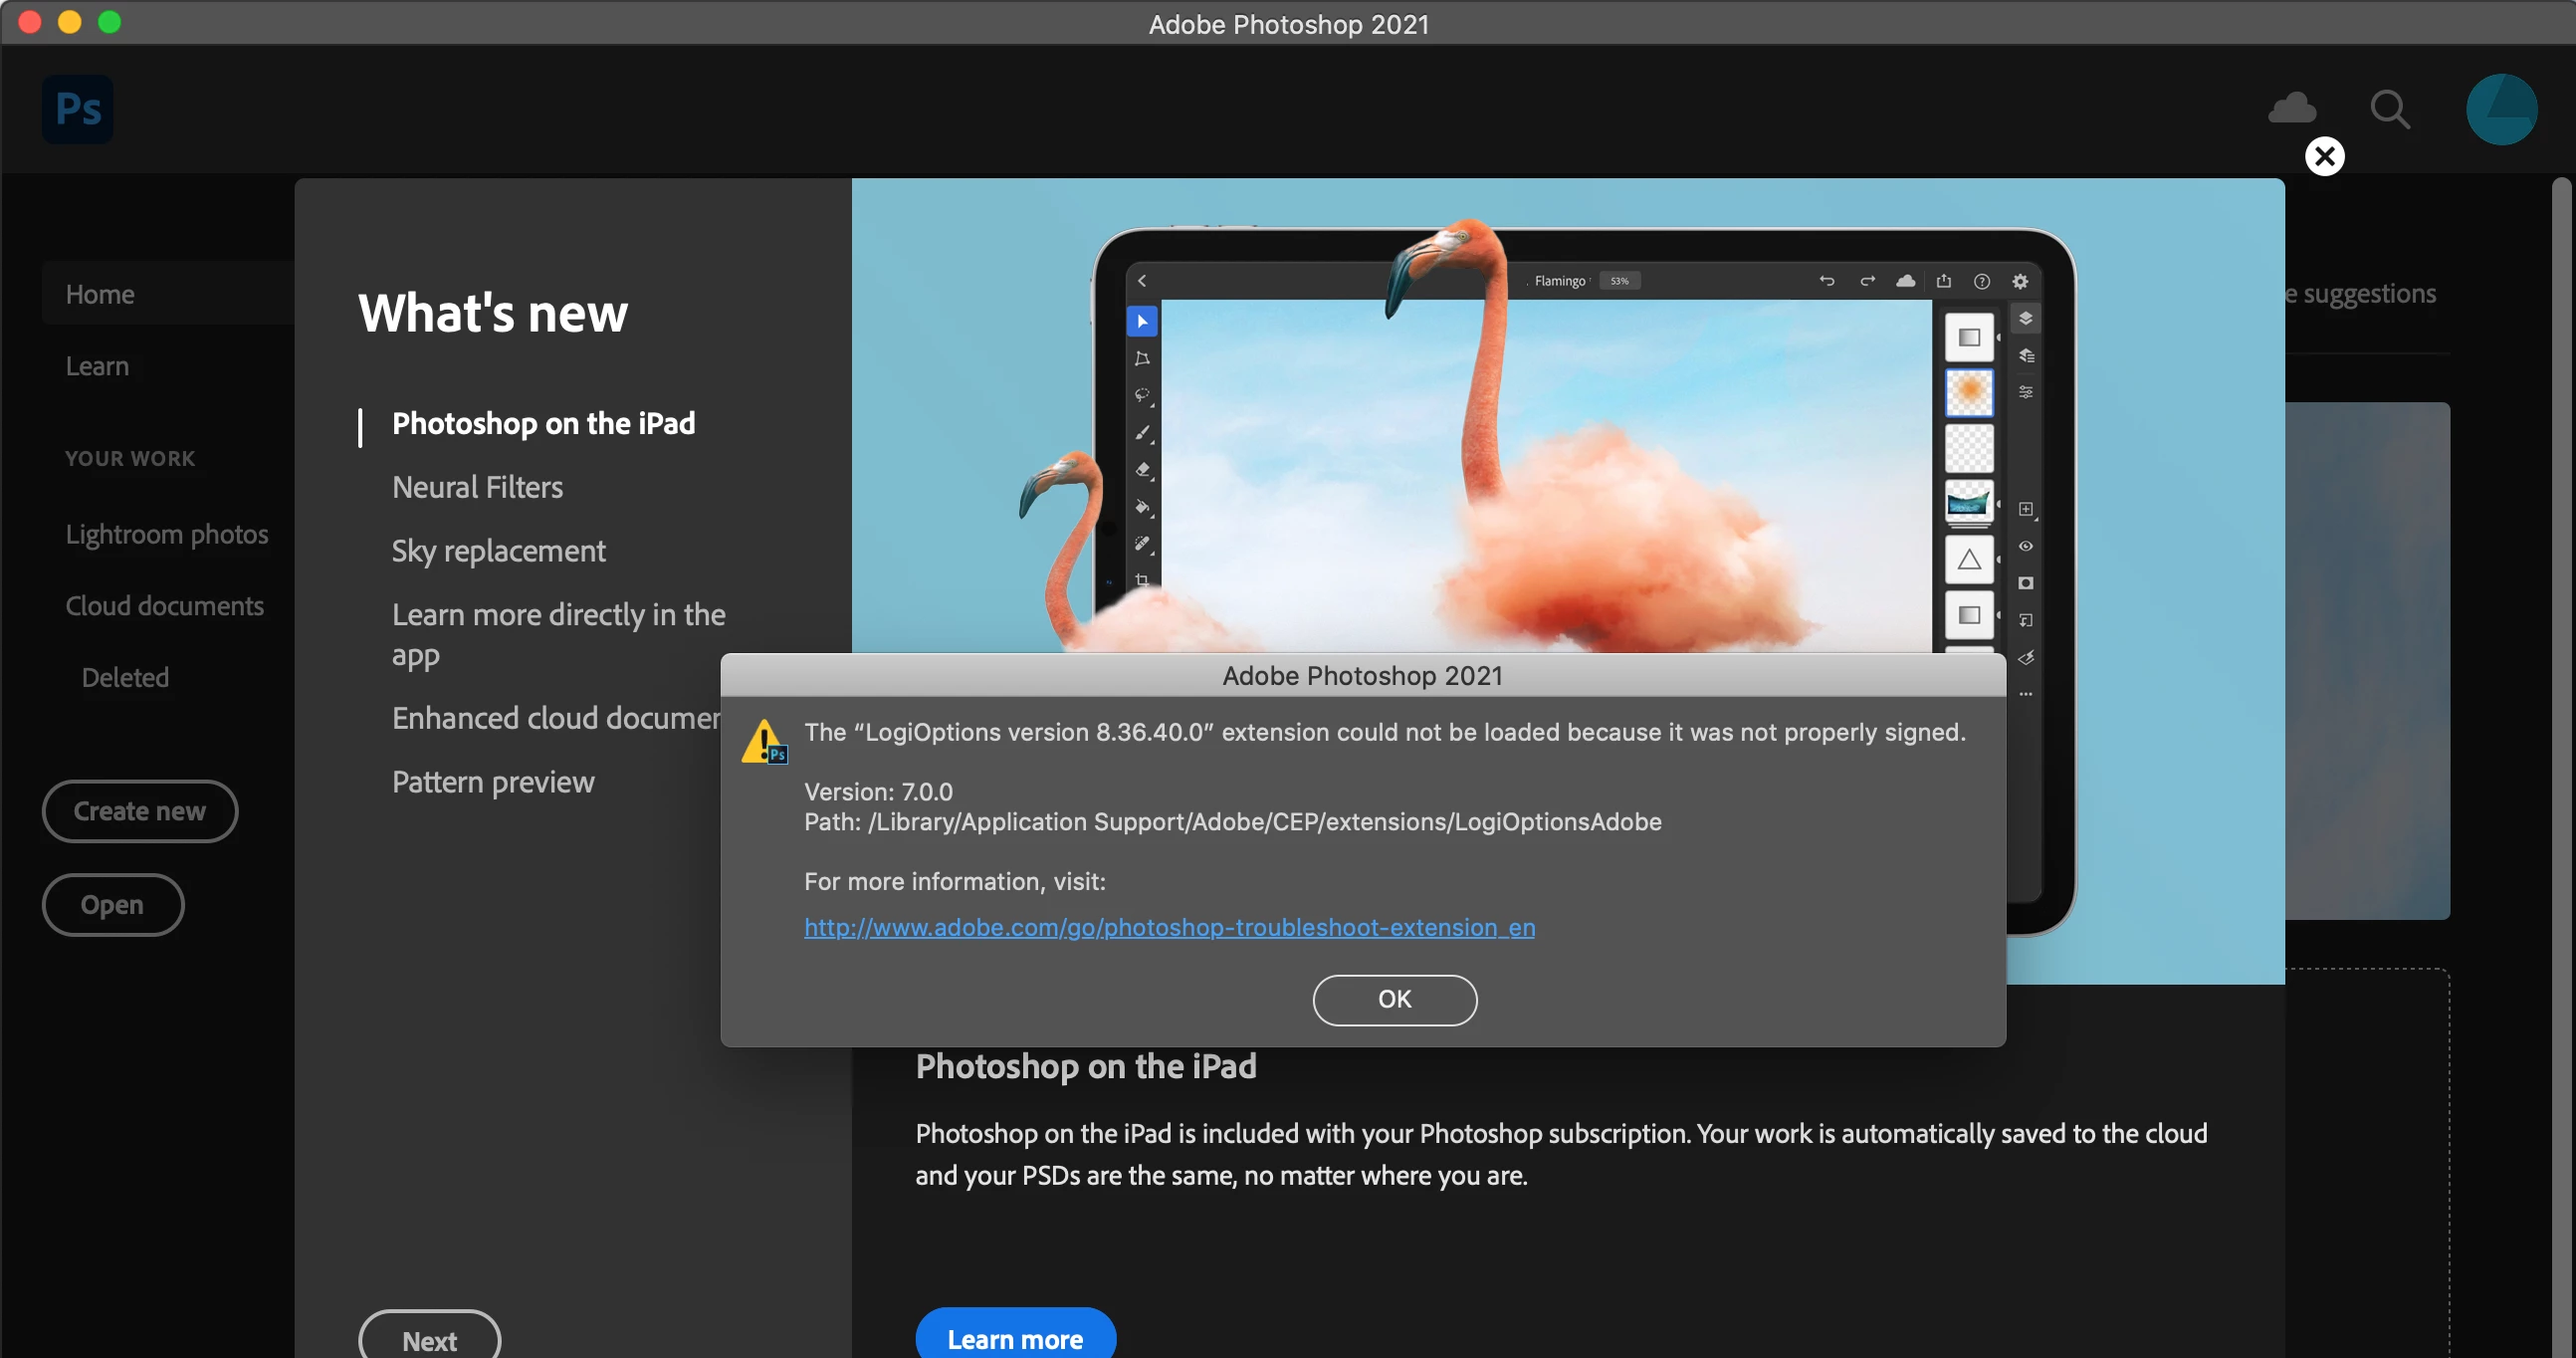Screen dimensions: 2576x1358
Task: Select Neural Filters in What's new
Action: pos(477,487)
